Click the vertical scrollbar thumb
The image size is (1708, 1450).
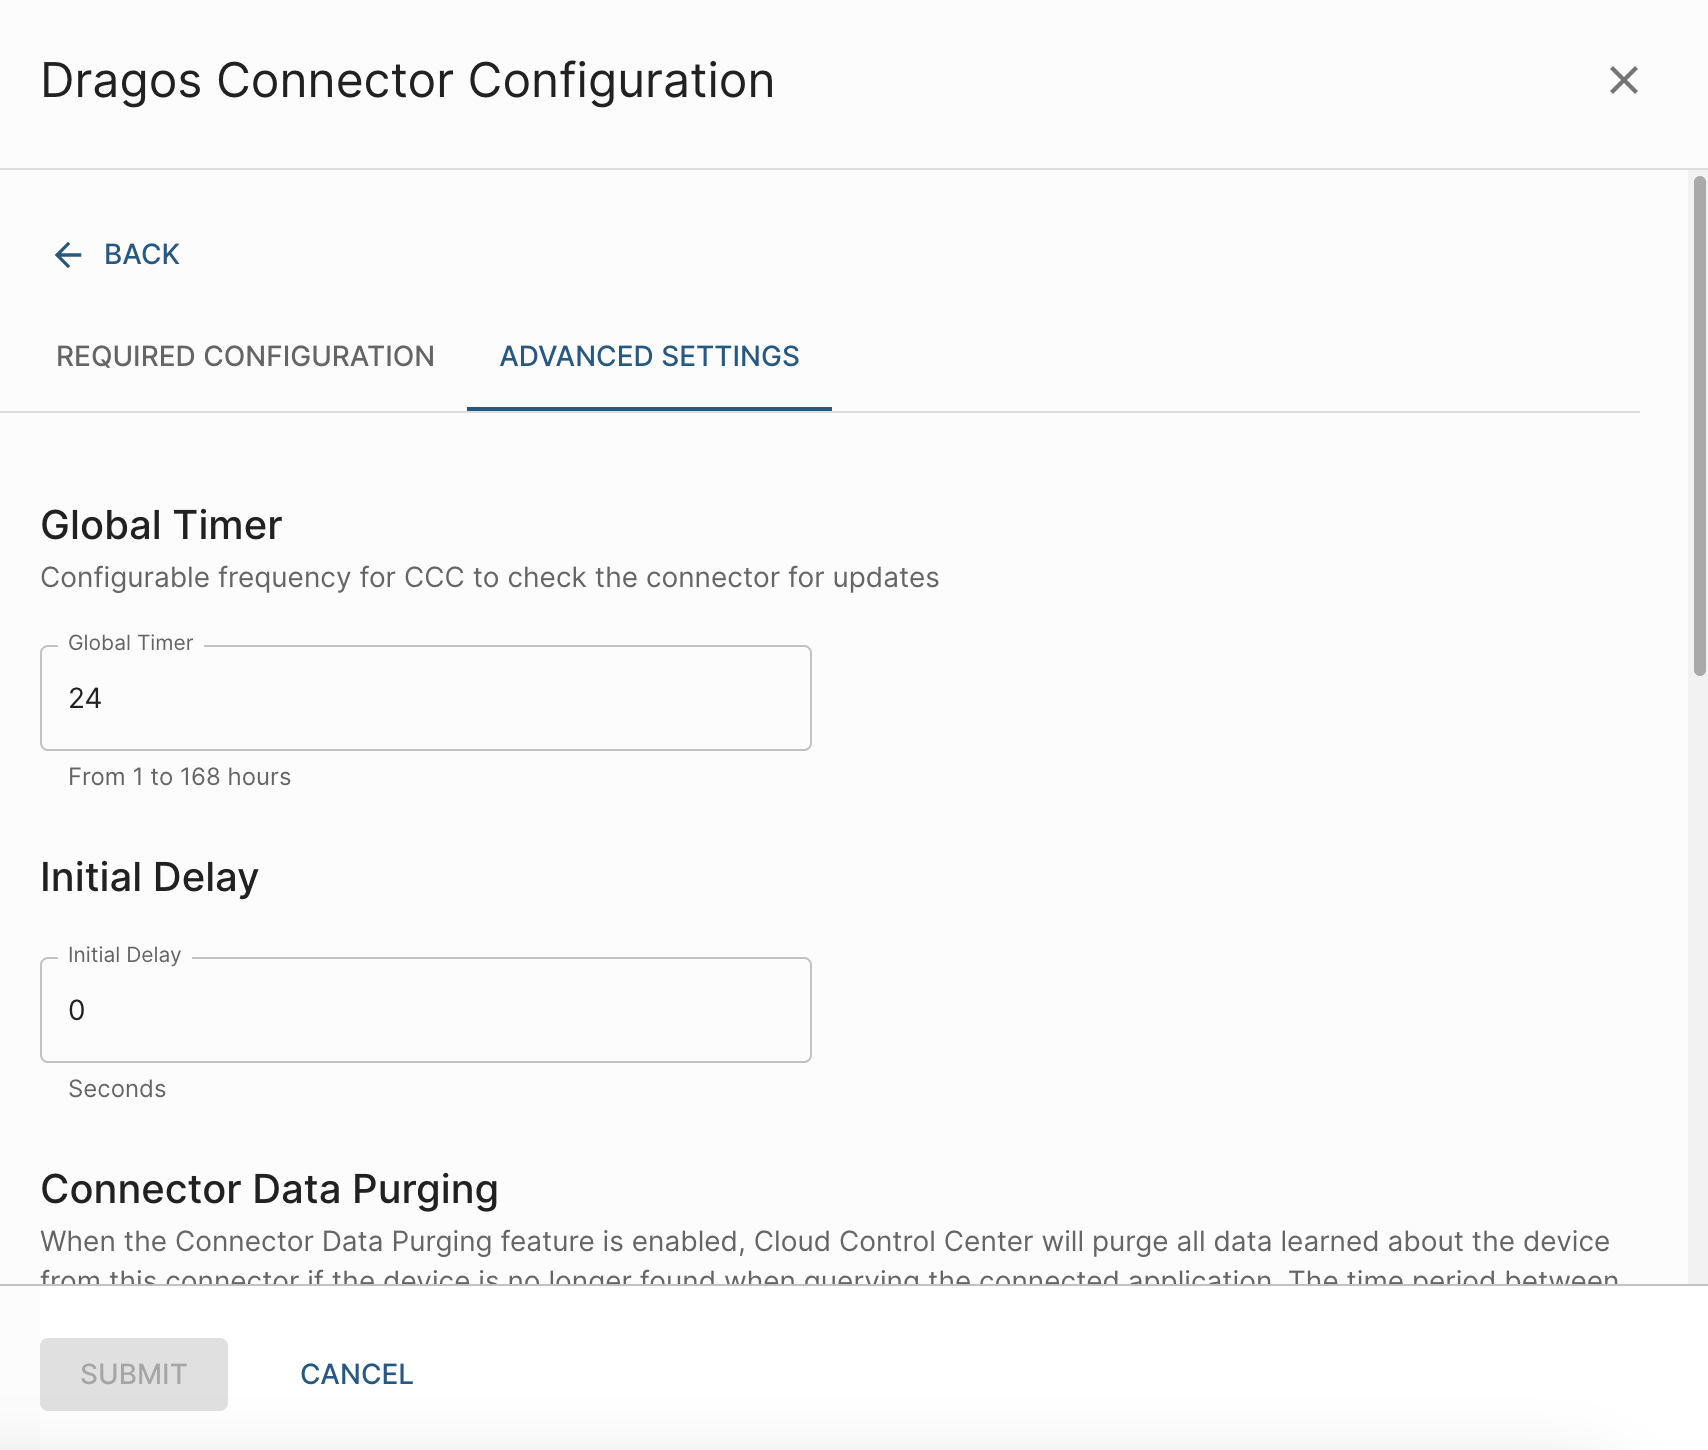tap(1698, 426)
